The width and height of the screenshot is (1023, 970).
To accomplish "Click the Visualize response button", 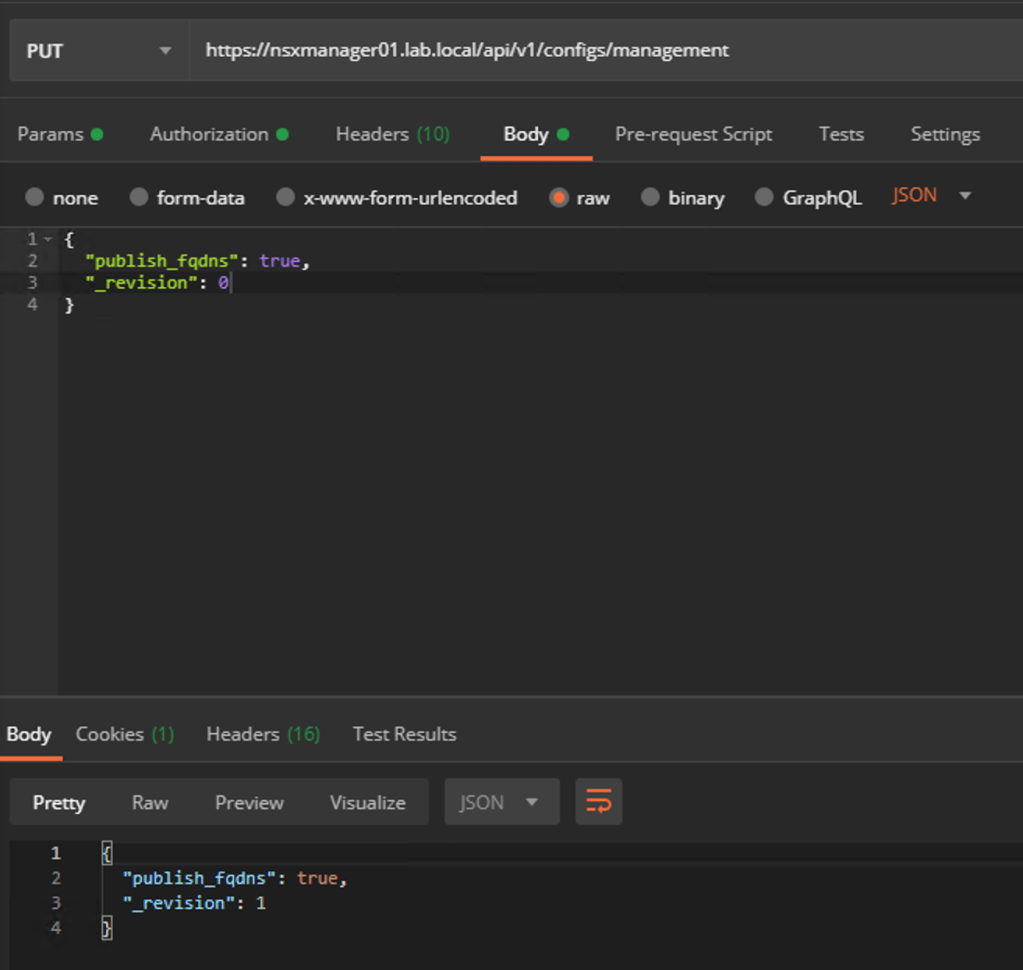I will pos(367,802).
